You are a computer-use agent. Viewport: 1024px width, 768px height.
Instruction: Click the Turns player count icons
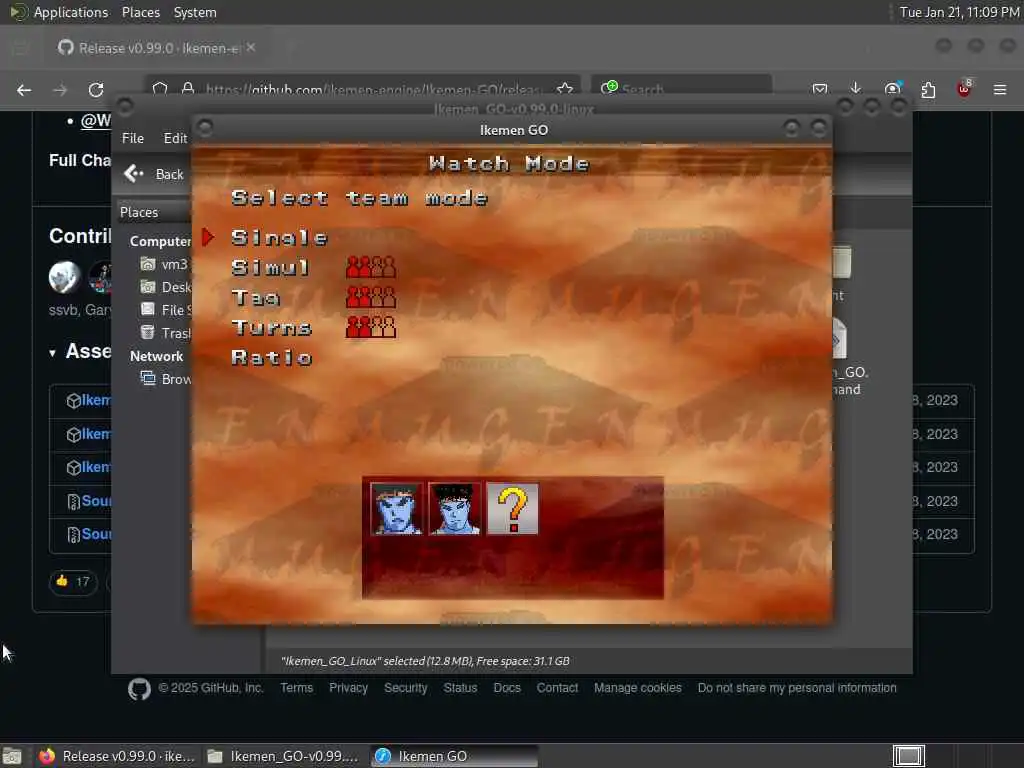[370, 327]
